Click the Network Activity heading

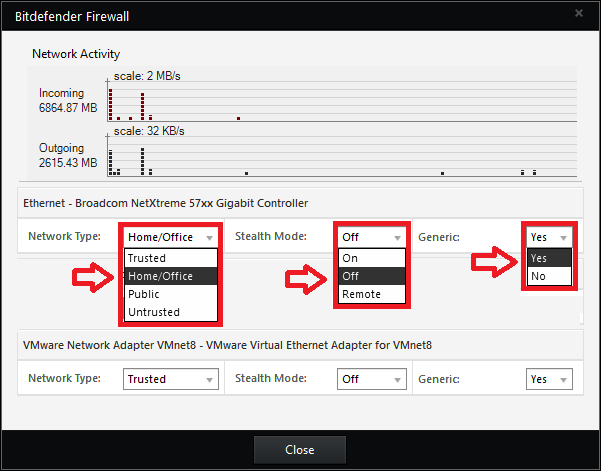point(76,54)
